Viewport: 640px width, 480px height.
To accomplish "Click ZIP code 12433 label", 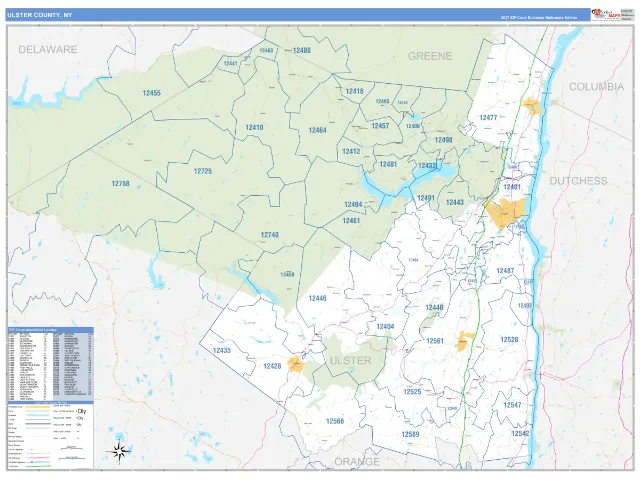I will coord(427,165).
